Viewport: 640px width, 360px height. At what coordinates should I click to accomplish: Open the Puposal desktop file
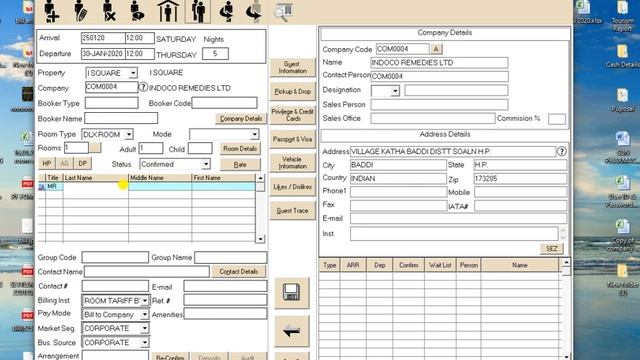point(622,100)
